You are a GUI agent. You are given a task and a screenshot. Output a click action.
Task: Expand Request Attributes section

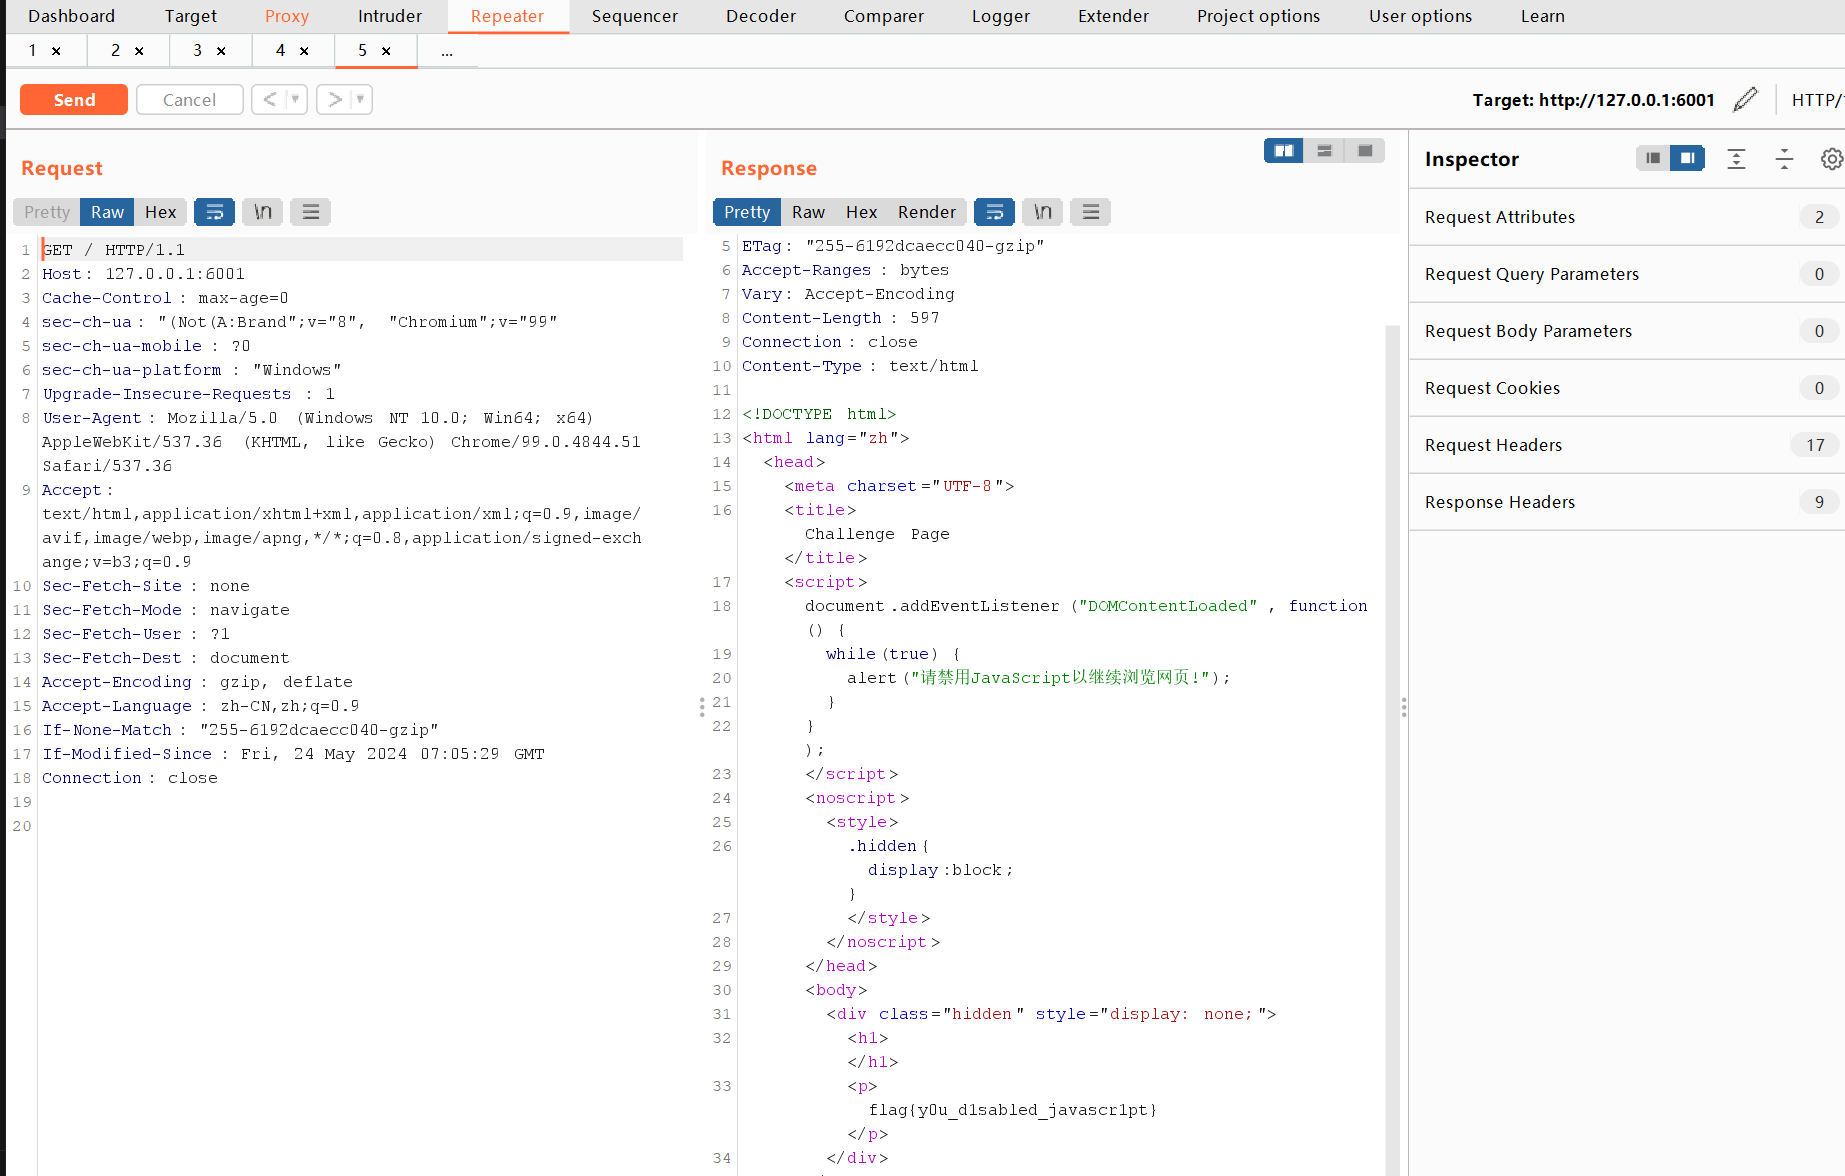[1627, 217]
